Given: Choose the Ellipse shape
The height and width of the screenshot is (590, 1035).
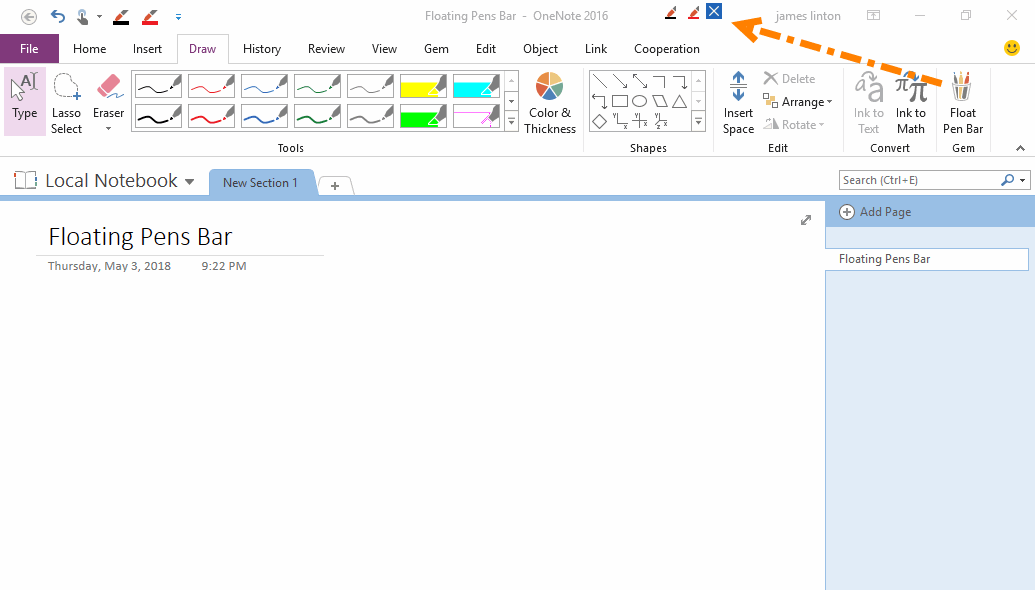Looking at the screenshot, I should tap(640, 102).
